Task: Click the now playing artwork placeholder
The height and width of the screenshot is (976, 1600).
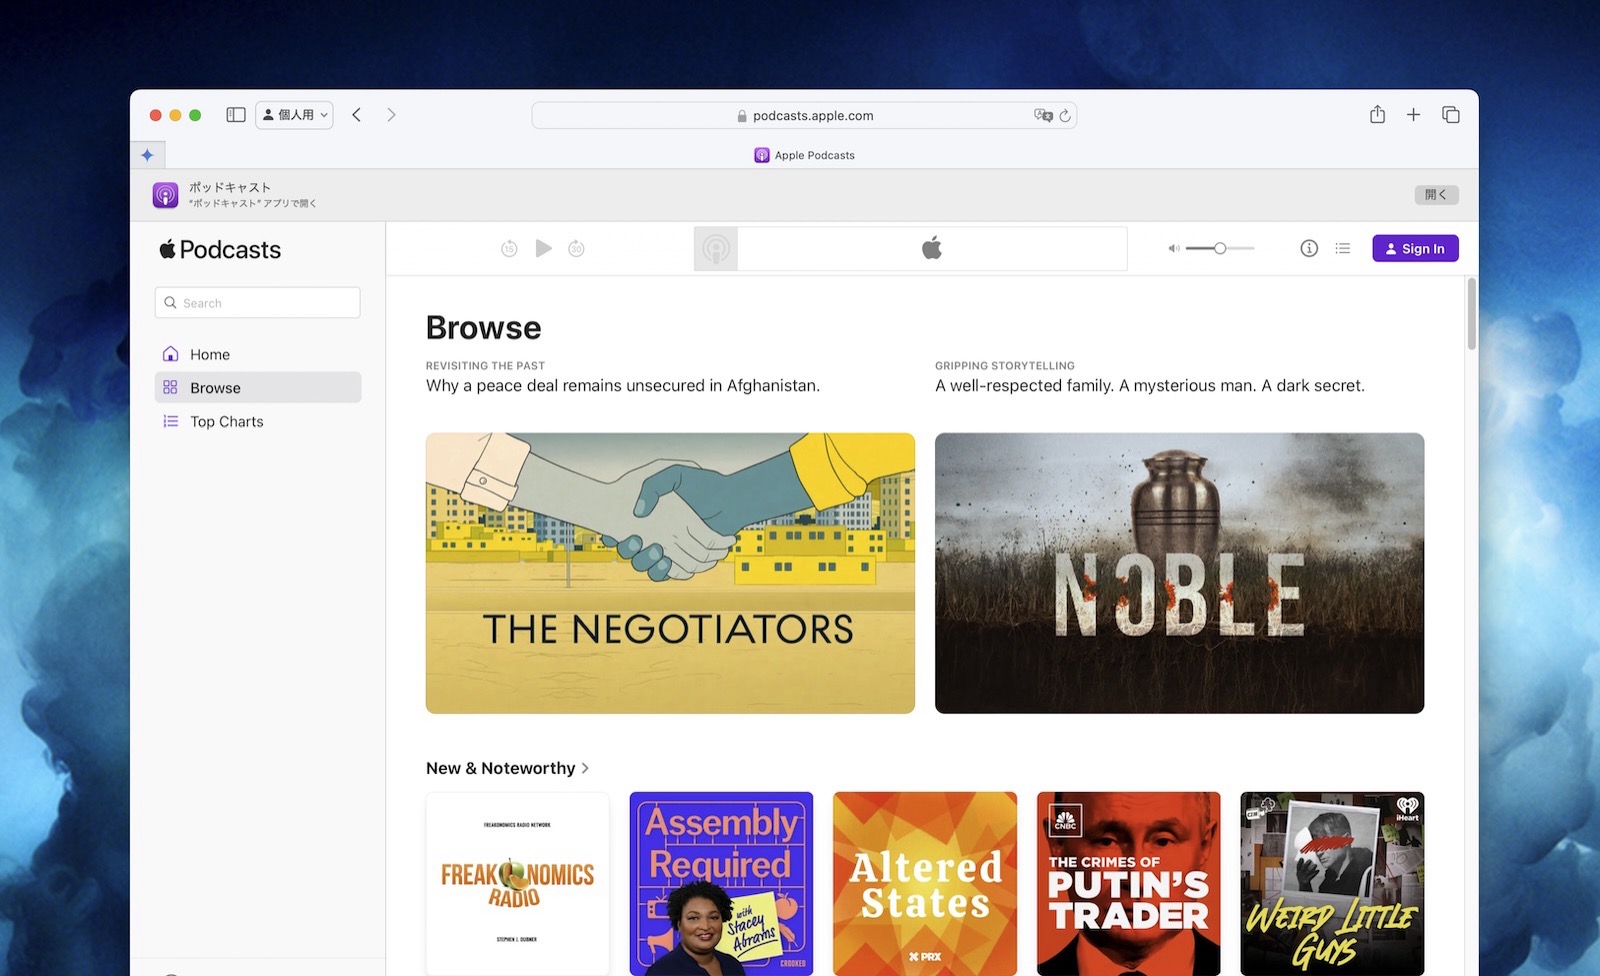Action: click(716, 249)
